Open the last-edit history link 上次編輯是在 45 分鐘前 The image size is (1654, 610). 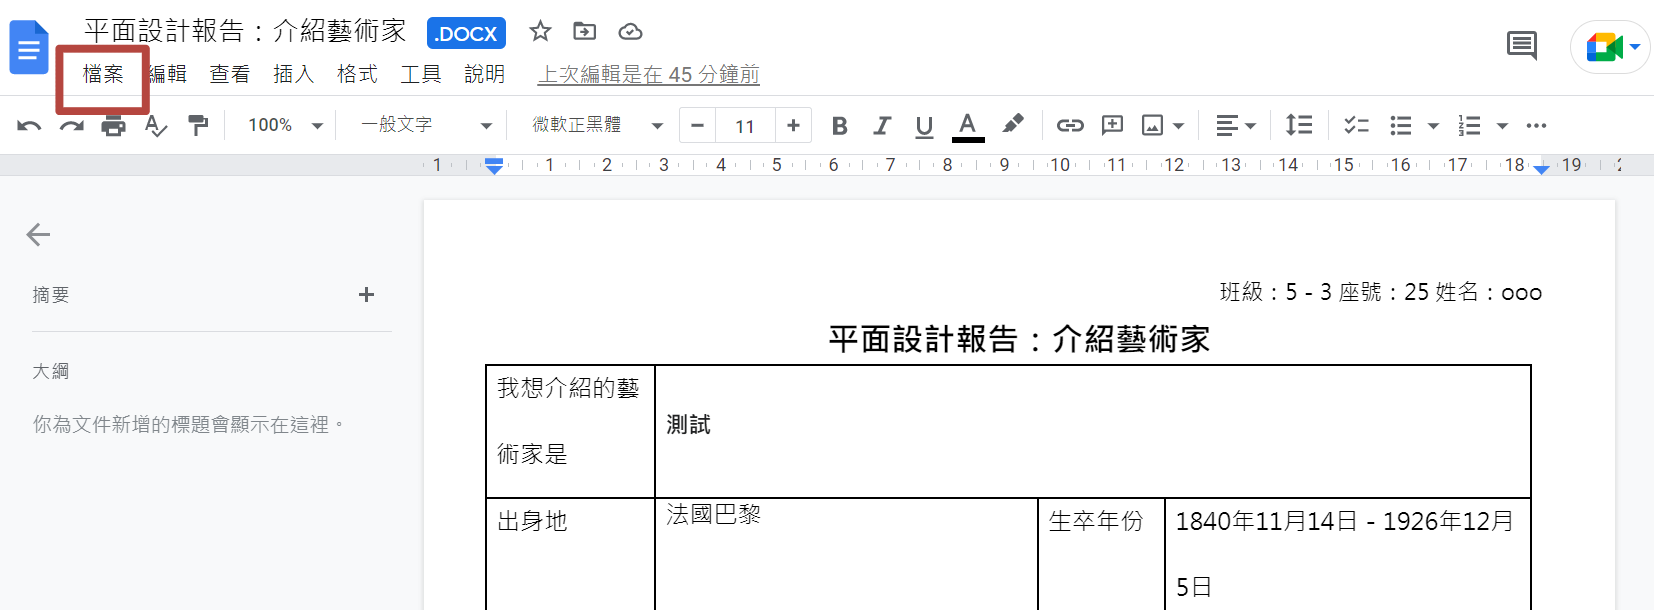pos(649,75)
